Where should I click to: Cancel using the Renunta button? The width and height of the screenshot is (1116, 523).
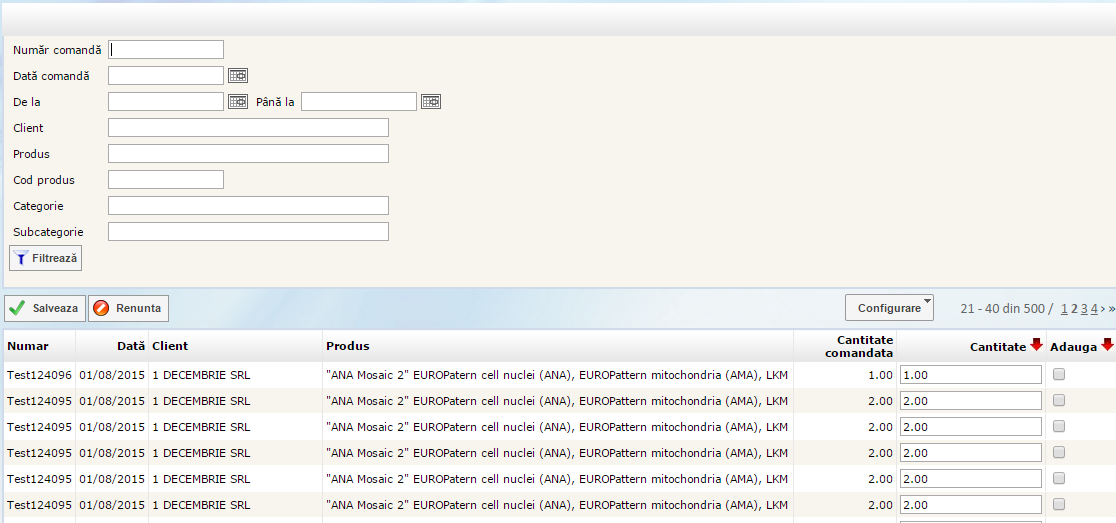click(128, 308)
